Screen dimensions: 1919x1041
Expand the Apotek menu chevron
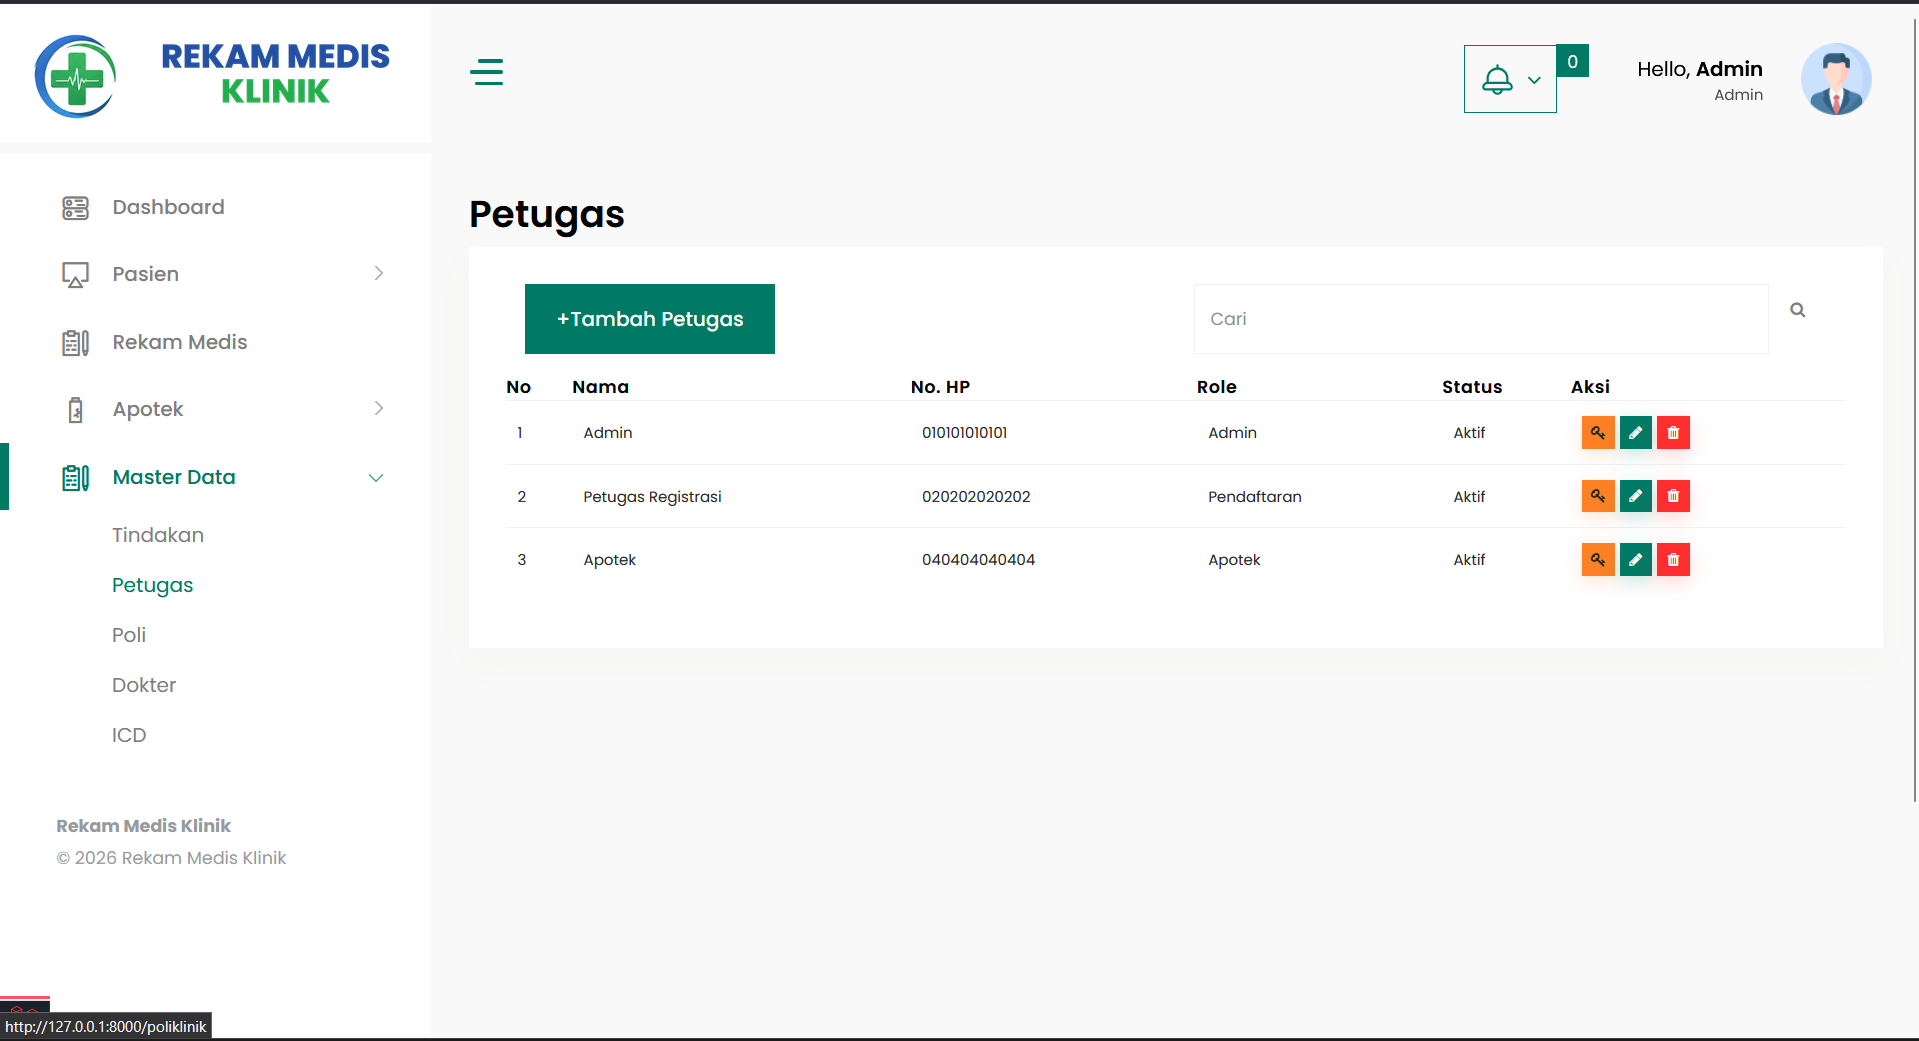[378, 408]
